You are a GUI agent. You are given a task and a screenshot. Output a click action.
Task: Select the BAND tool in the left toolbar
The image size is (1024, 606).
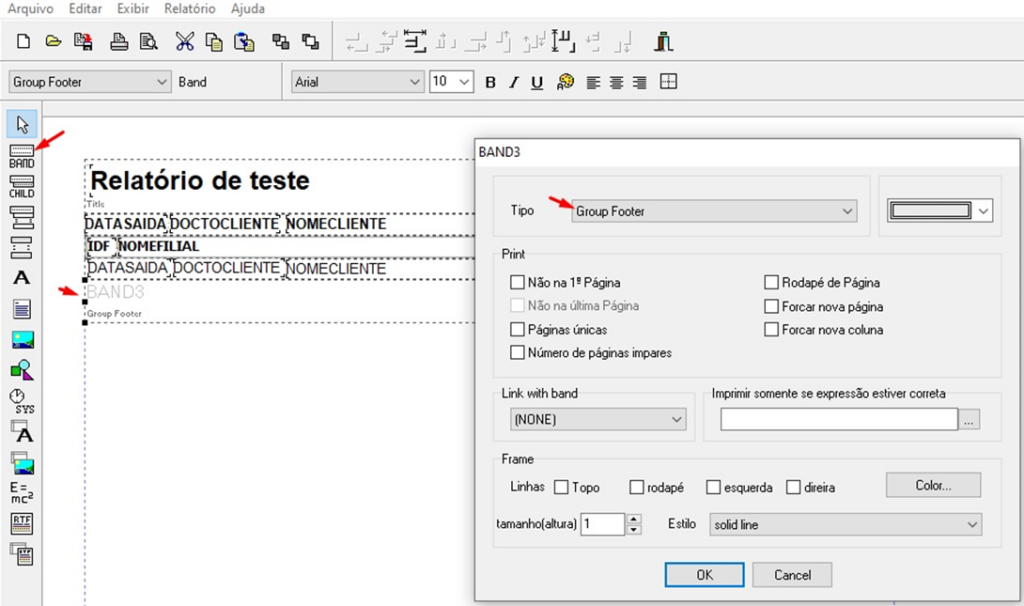click(21, 156)
